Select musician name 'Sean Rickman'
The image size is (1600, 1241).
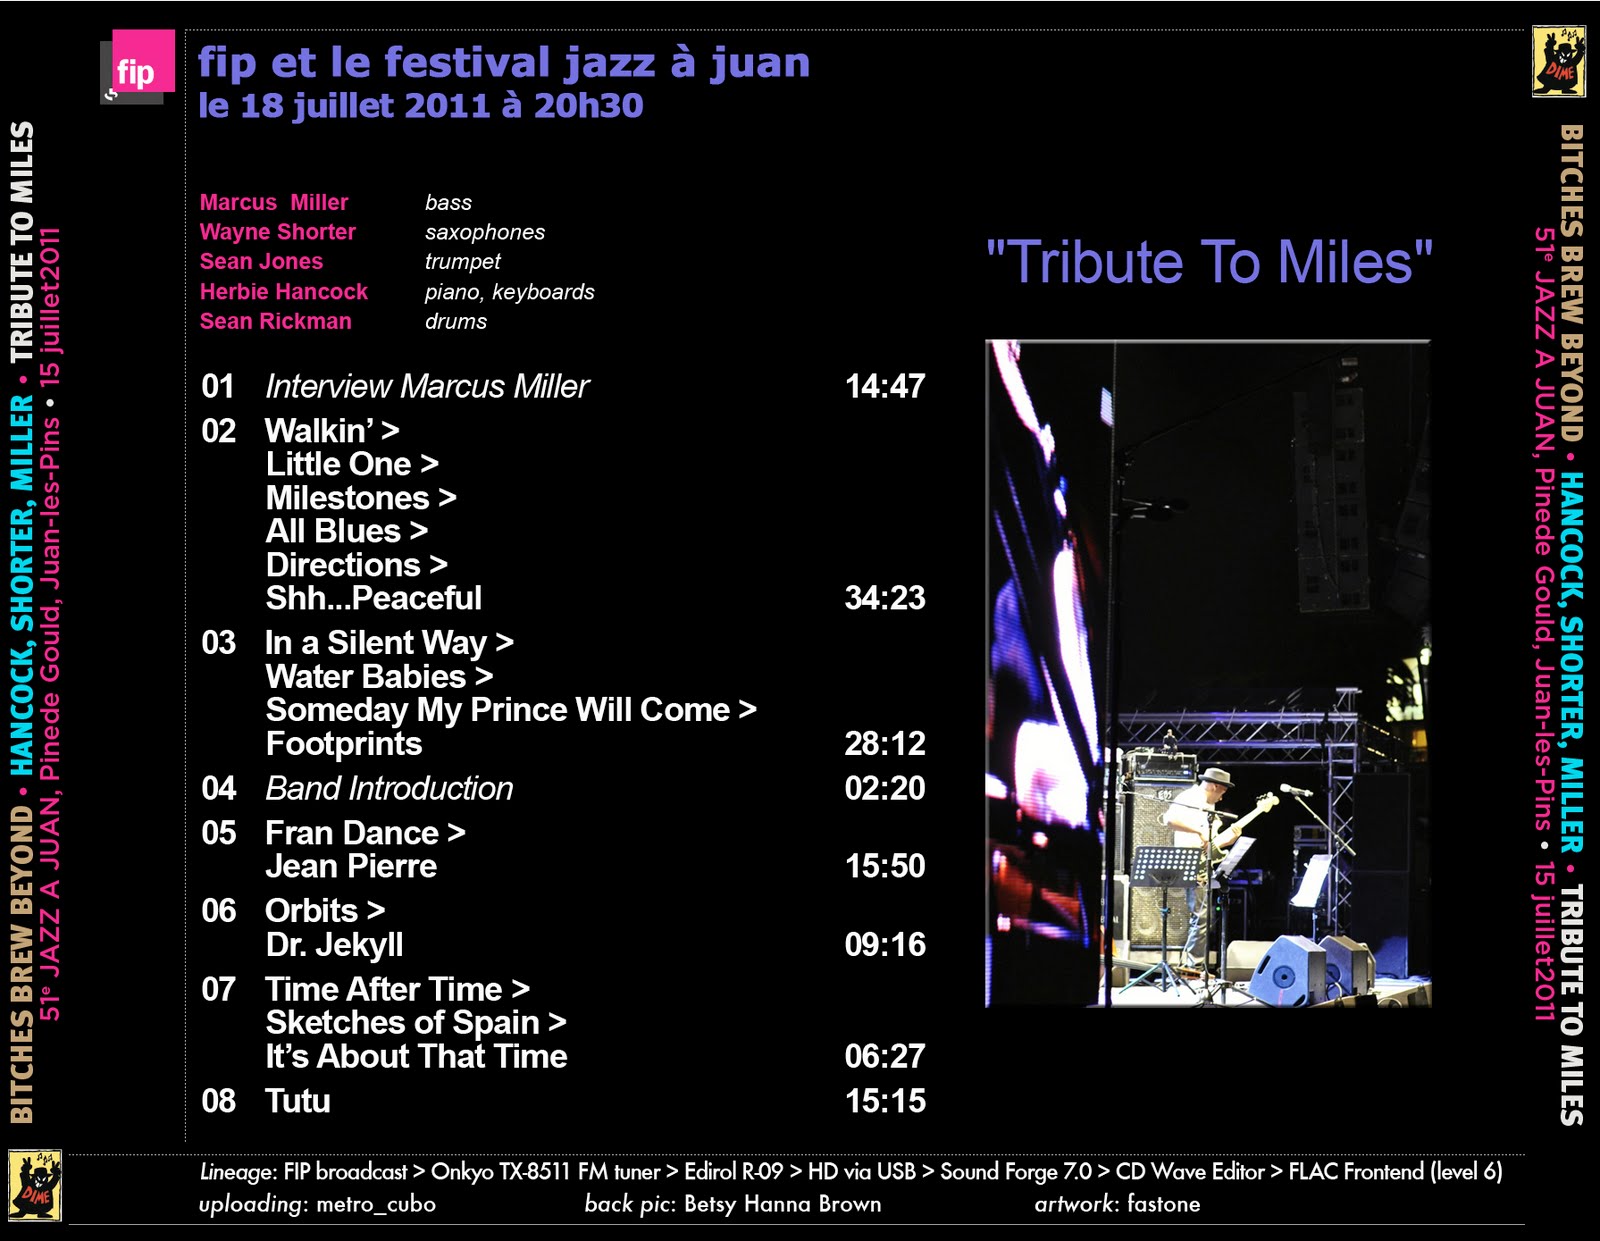(x=276, y=322)
